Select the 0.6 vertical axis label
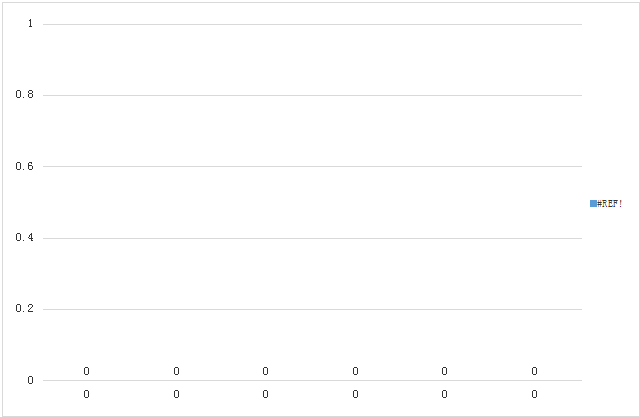This screenshot has width=640, height=417. (x=24, y=166)
